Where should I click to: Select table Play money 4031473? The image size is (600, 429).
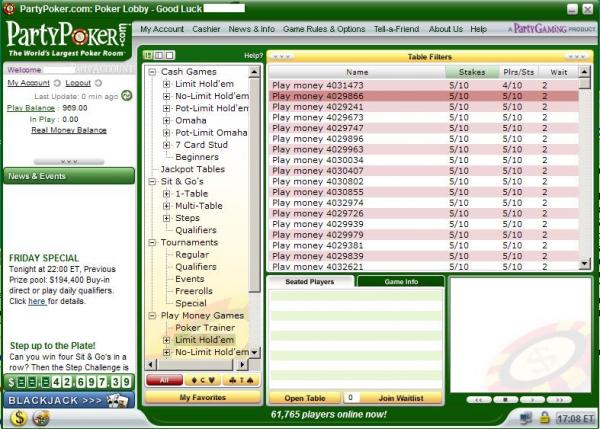pos(424,85)
